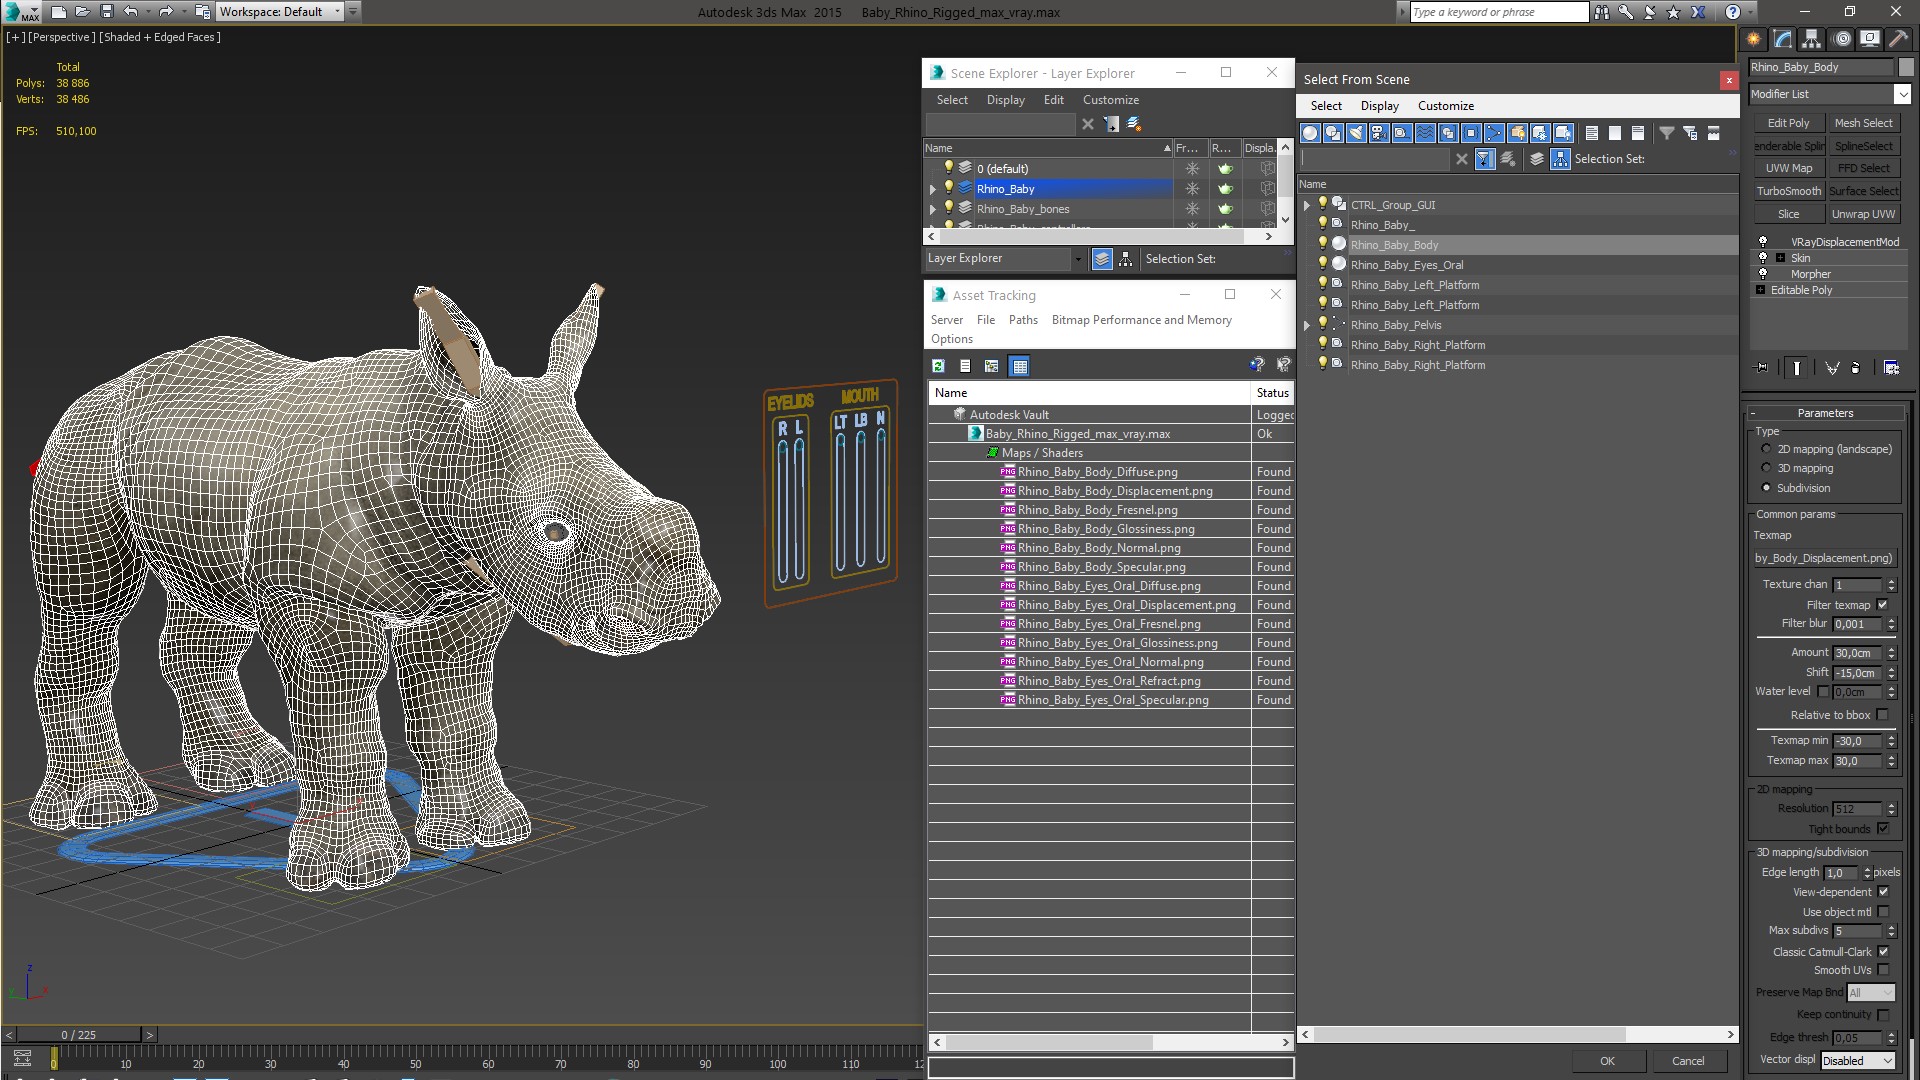Toggle VRayDisplacementMod lightbulb visibility

pos(1763,242)
